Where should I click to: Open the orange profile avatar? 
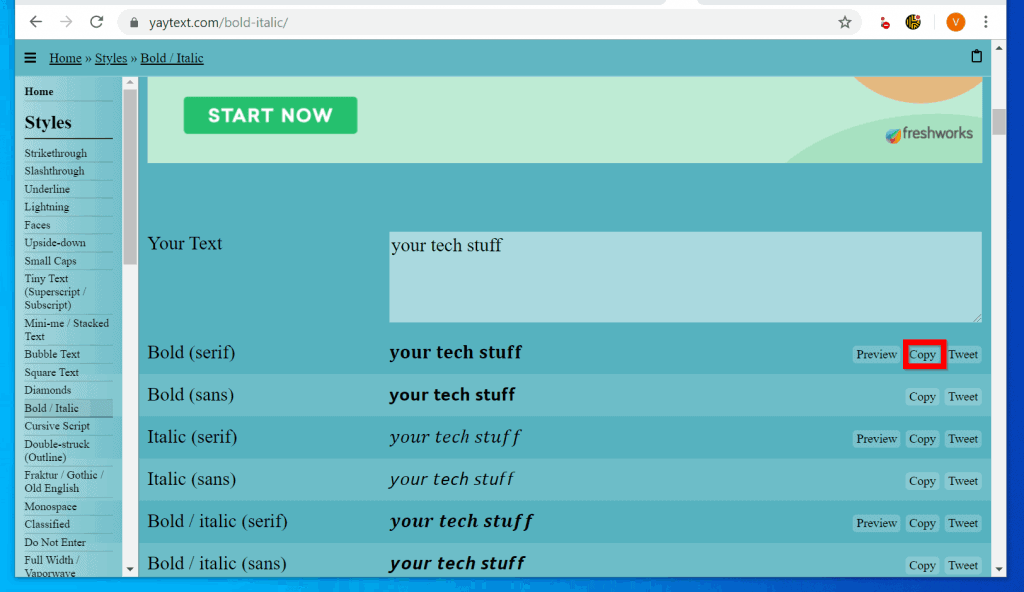[x=955, y=22]
